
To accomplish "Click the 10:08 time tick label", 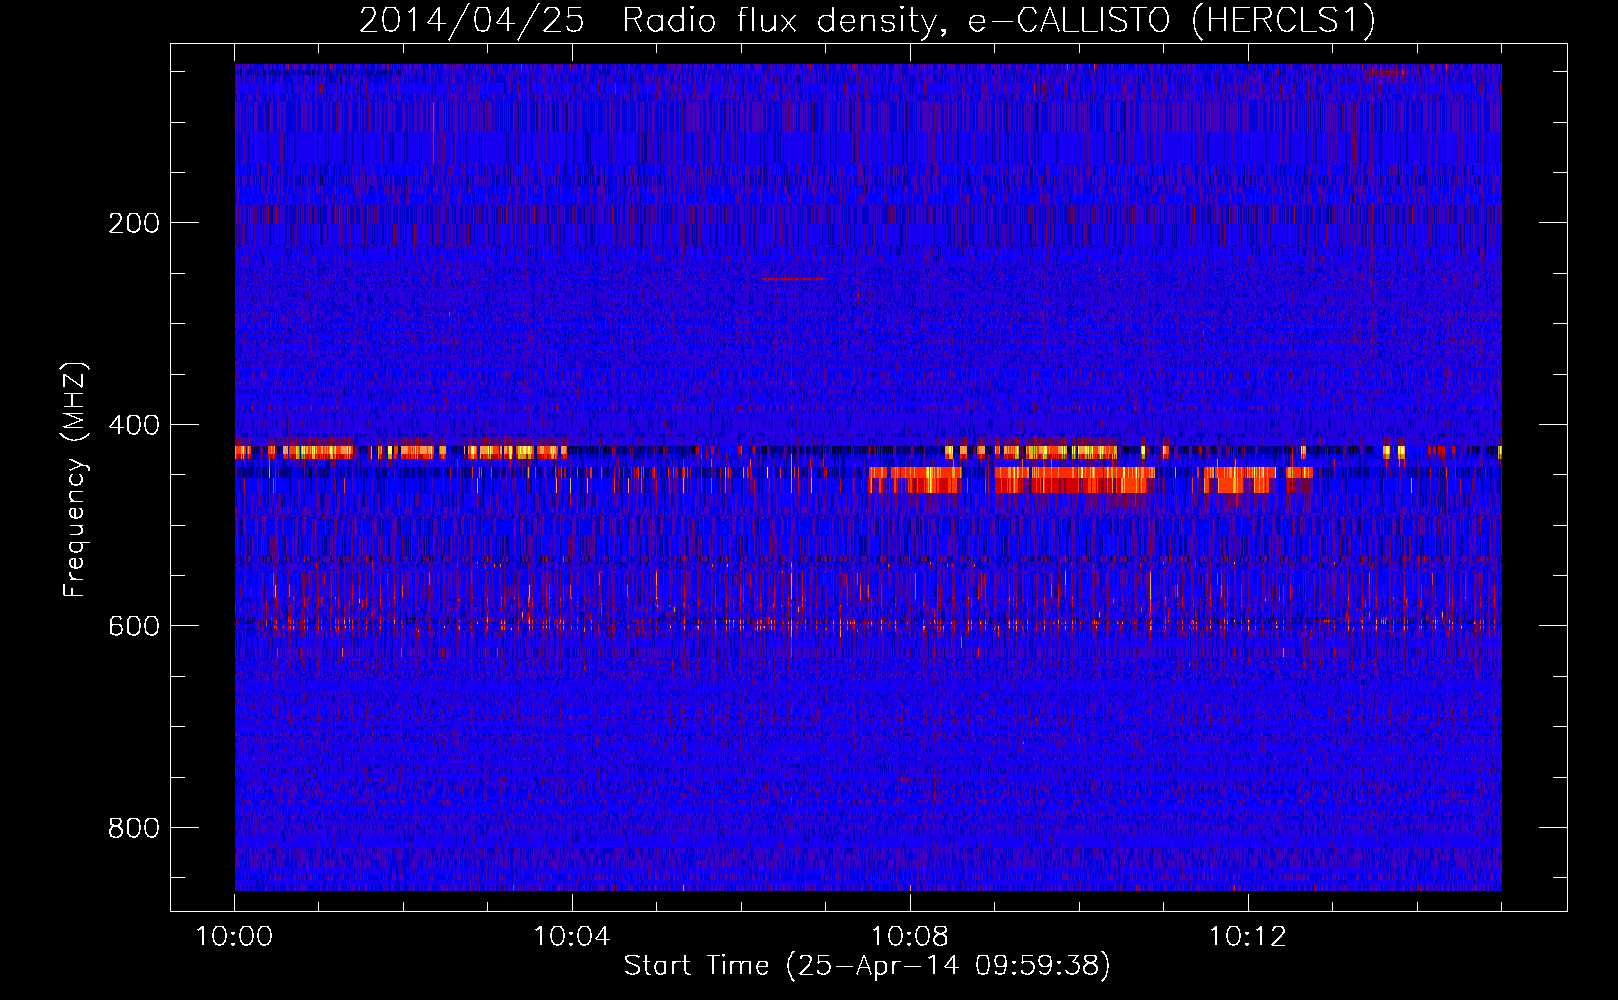I will pos(910,937).
